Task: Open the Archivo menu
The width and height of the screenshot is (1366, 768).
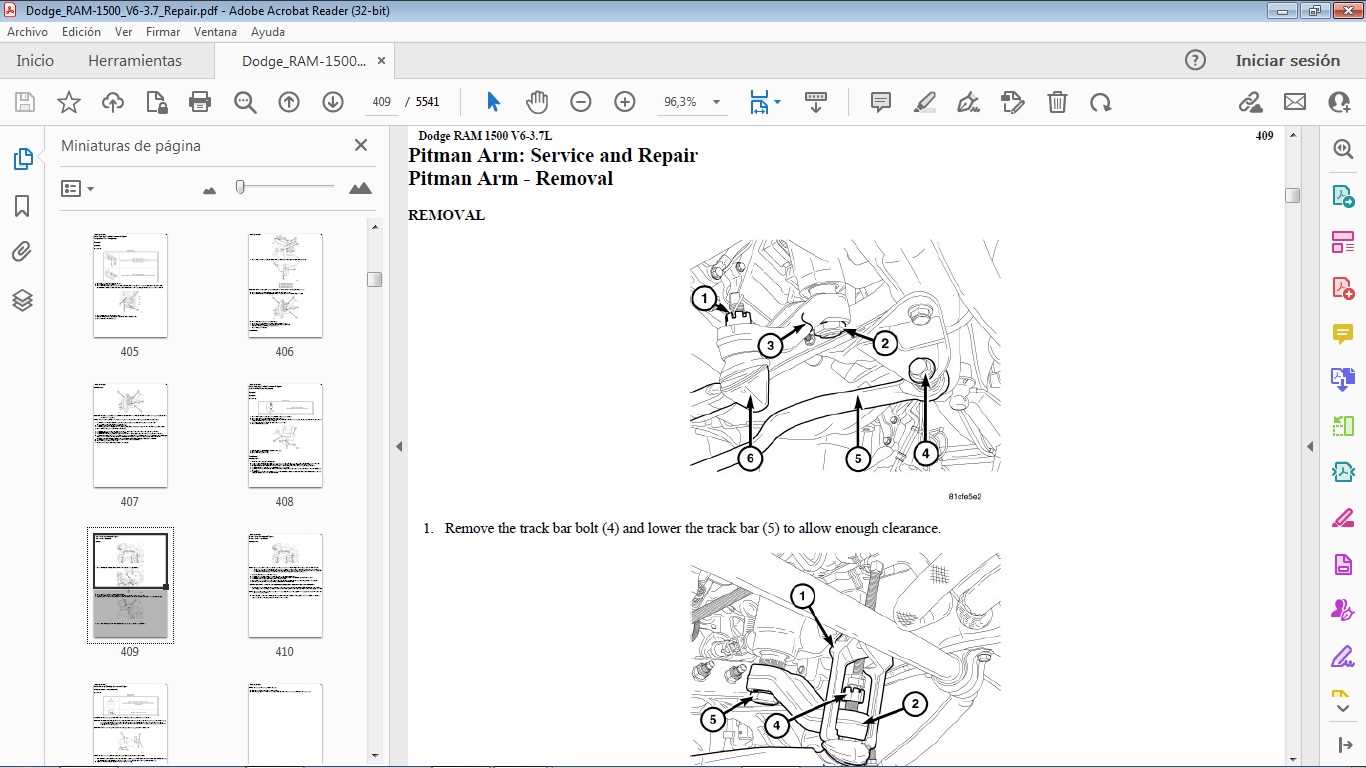Action: (28, 32)
